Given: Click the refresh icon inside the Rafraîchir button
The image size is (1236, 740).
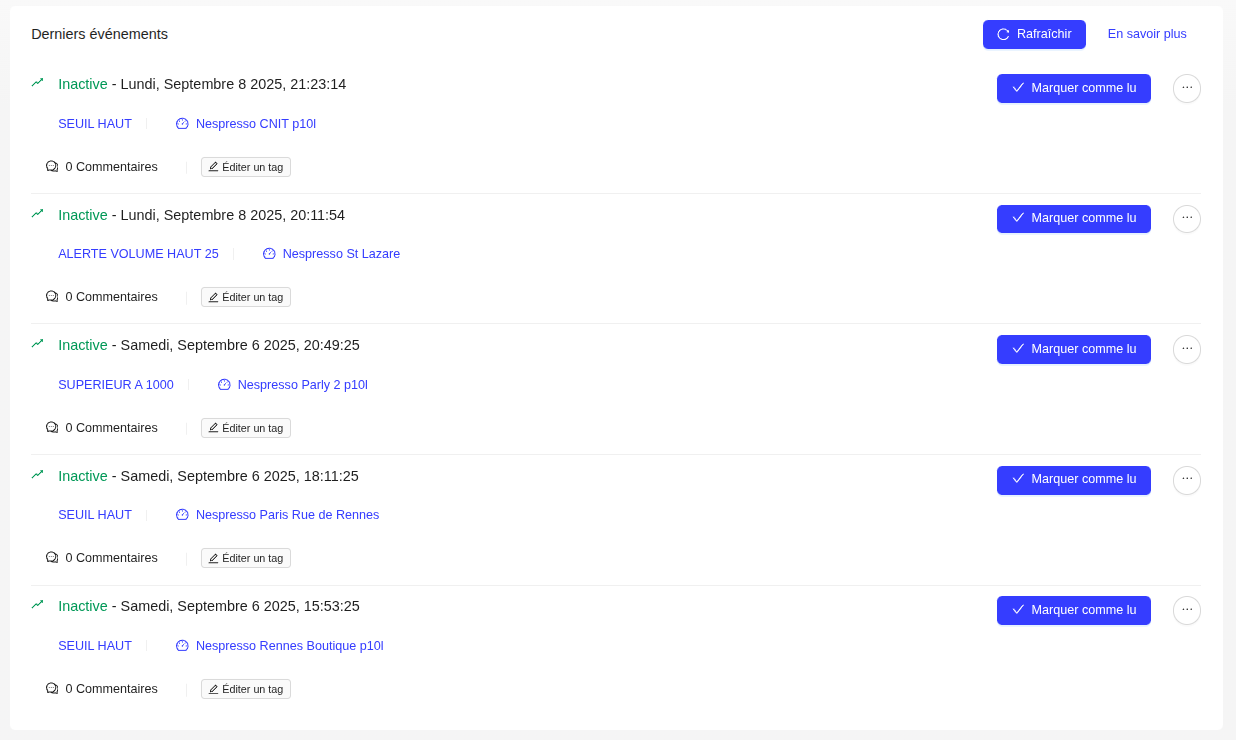Looking at the screenshot, I should 1002,34.
